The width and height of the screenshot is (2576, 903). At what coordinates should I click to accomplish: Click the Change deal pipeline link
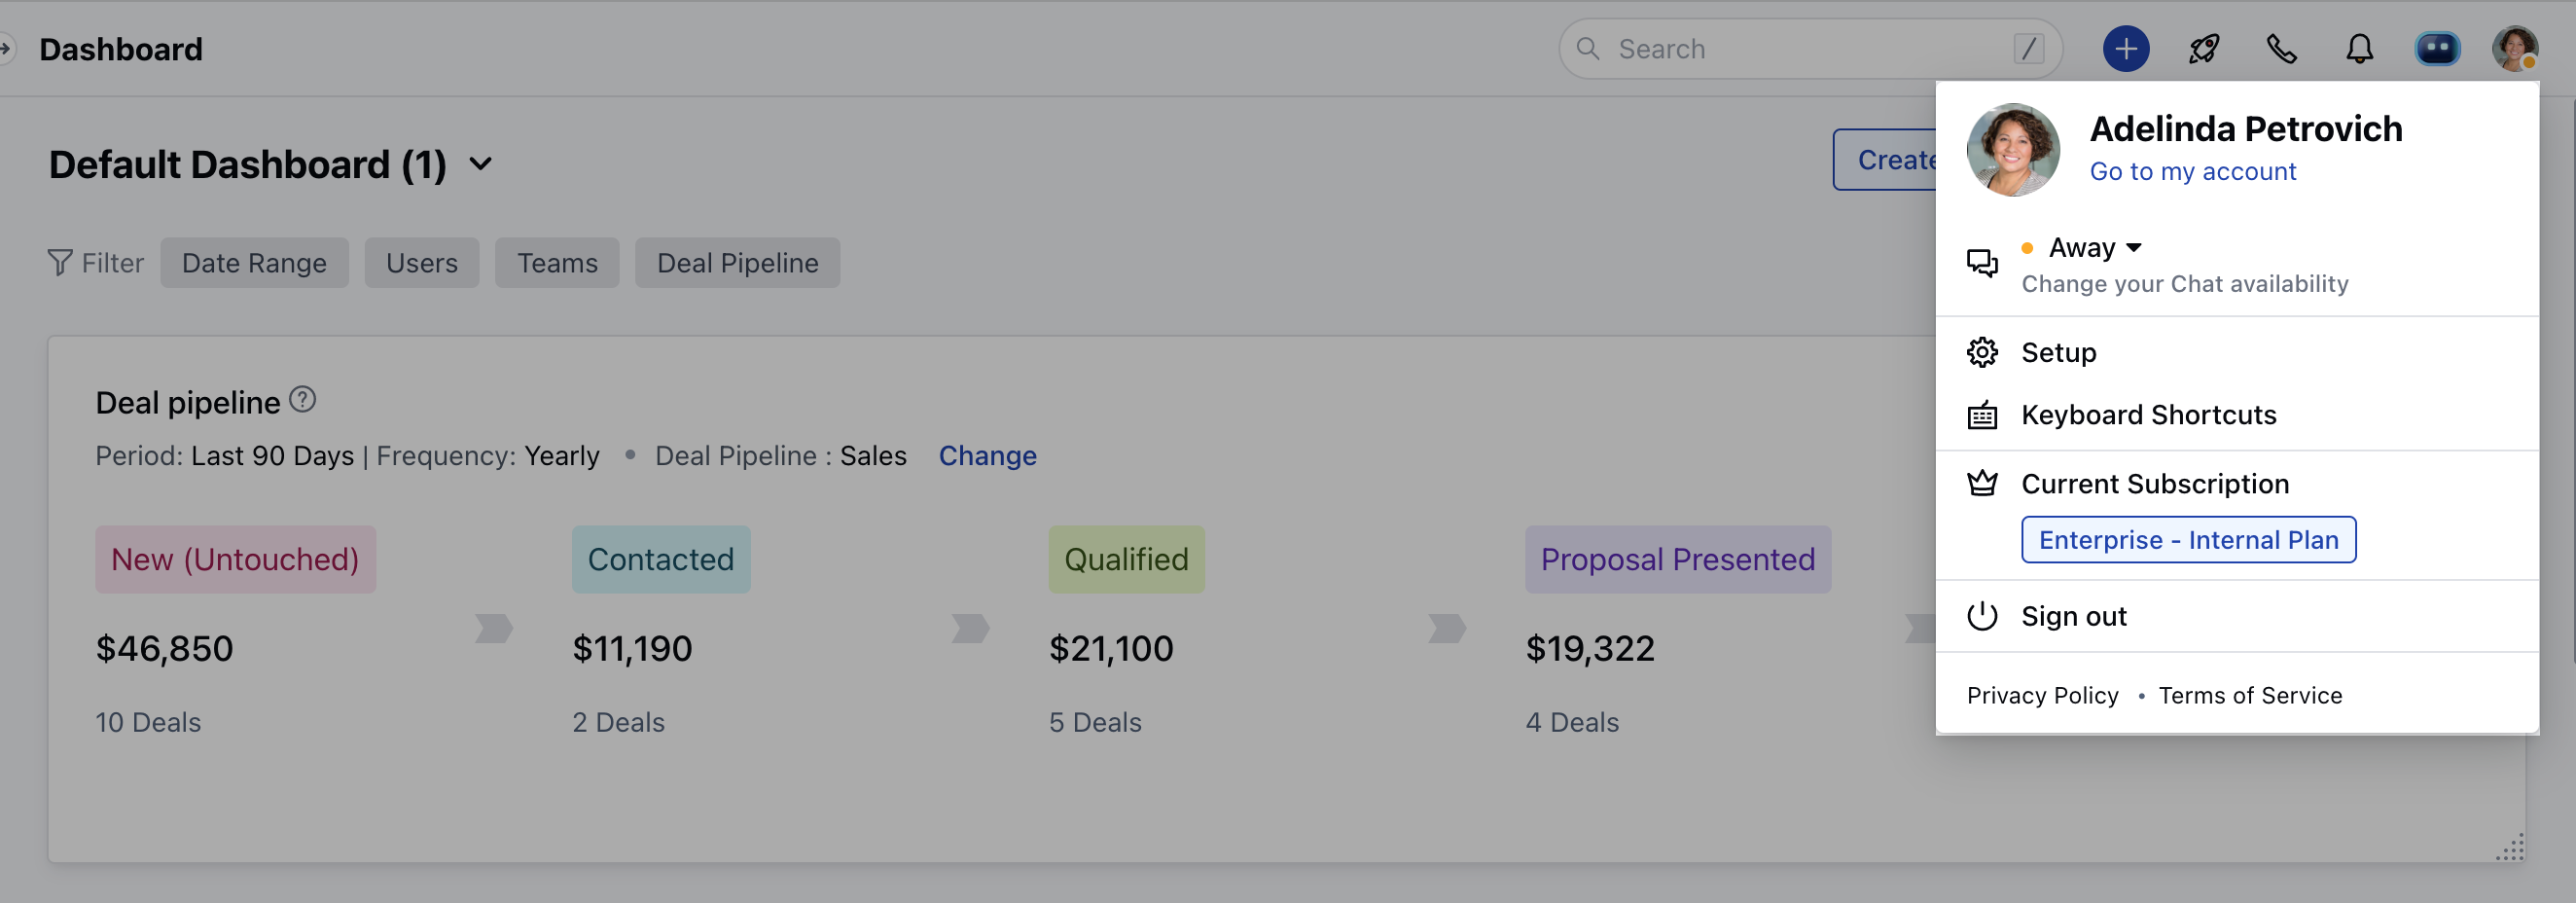(x=987, y=456)
